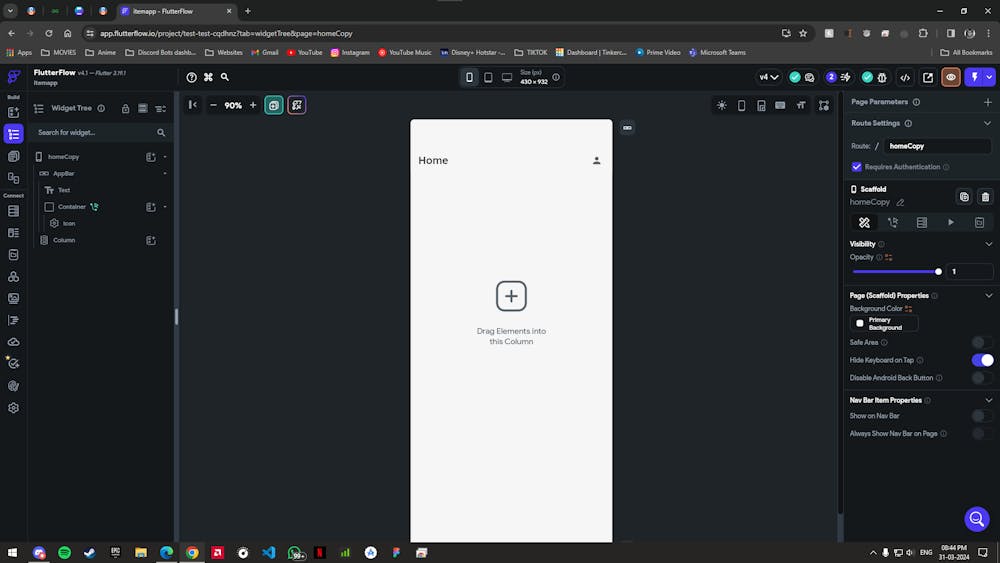Image resolution: width=1000 pixels, height=563 pixels.
Task: Switch to the State Management tab
Action: coord(980,223)
